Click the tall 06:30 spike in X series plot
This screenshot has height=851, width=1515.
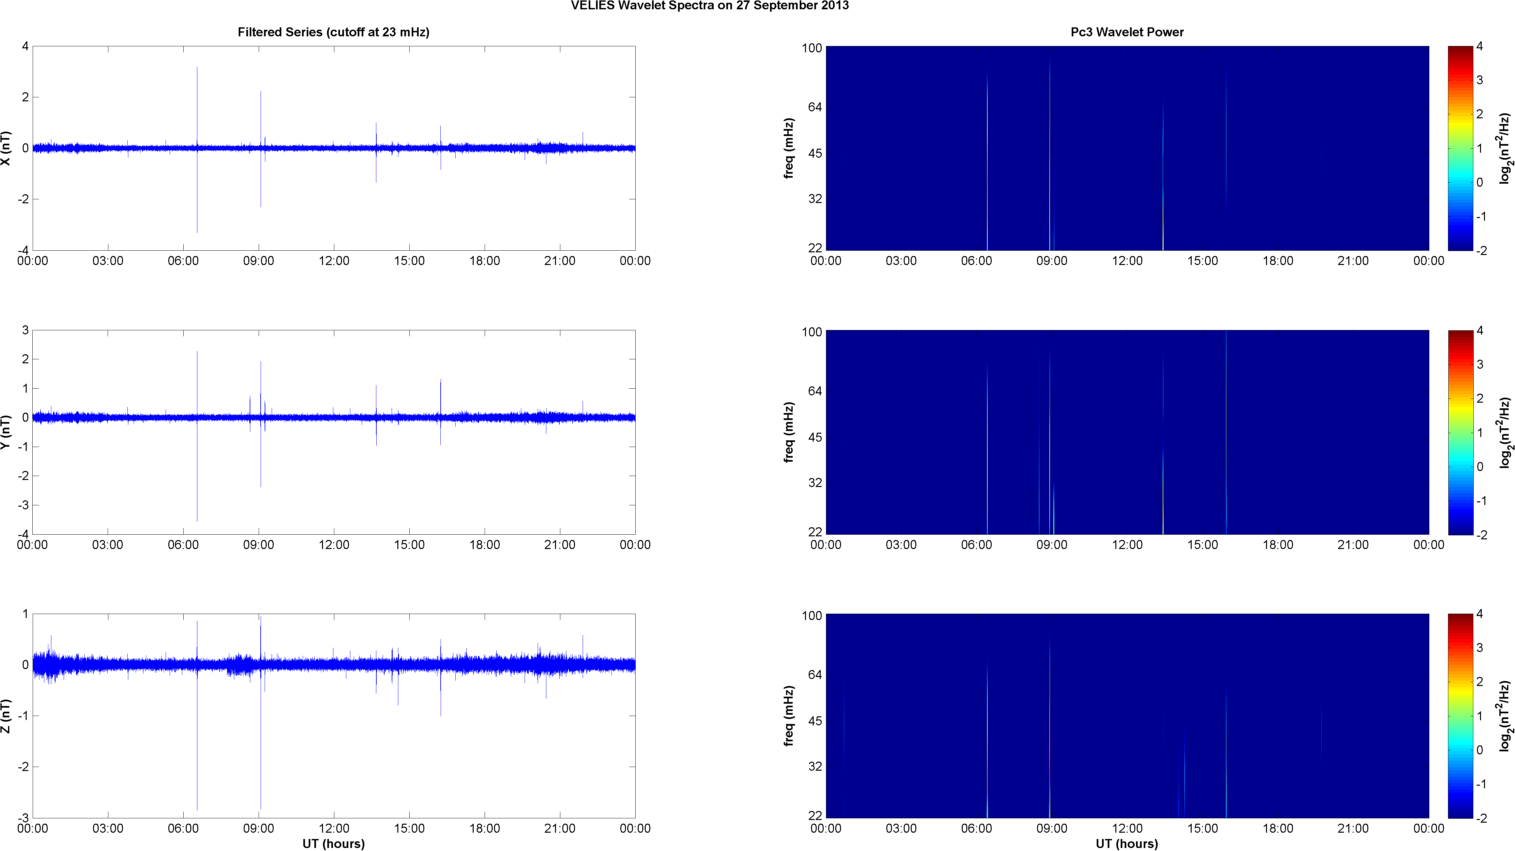point(197,150)
